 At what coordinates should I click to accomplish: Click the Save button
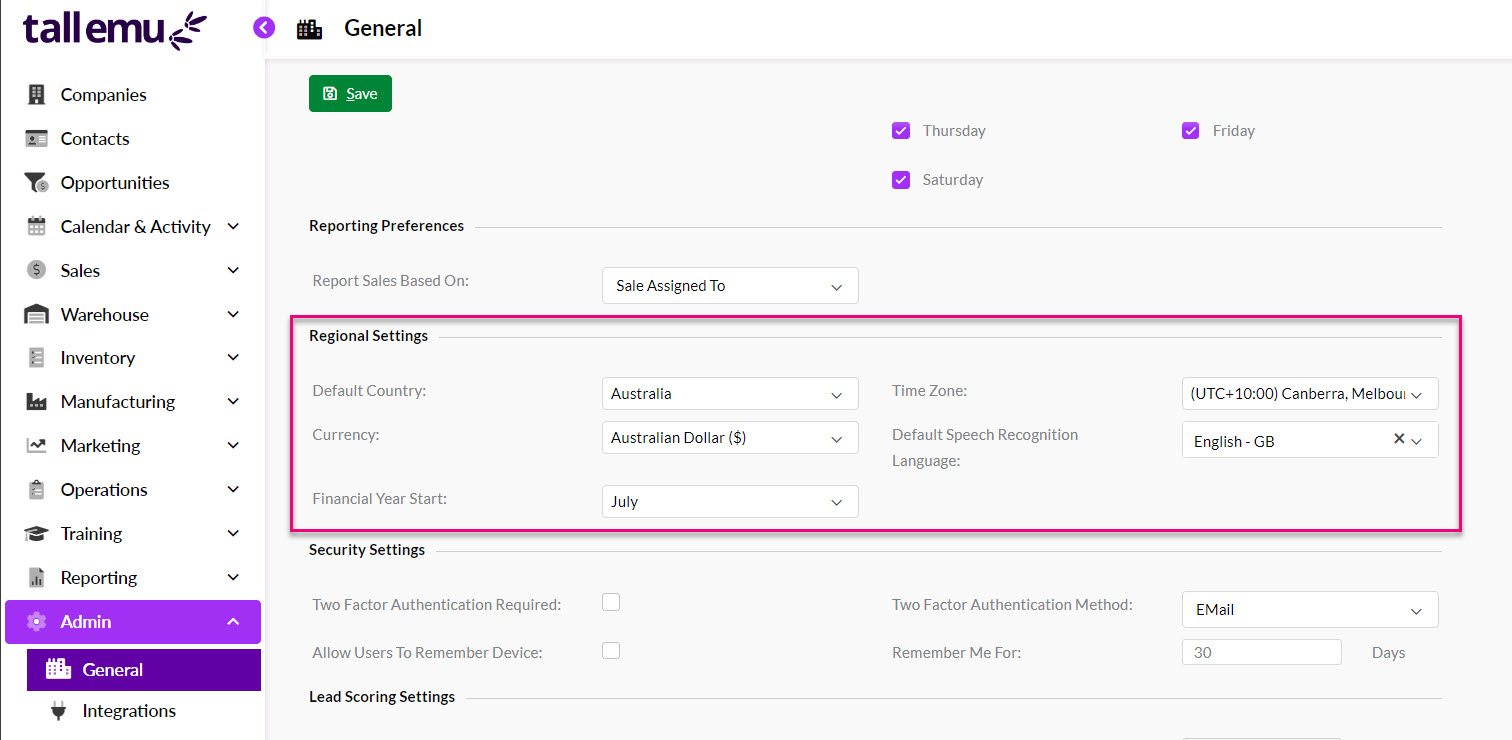pyautogui.click(x=350, y=93)
